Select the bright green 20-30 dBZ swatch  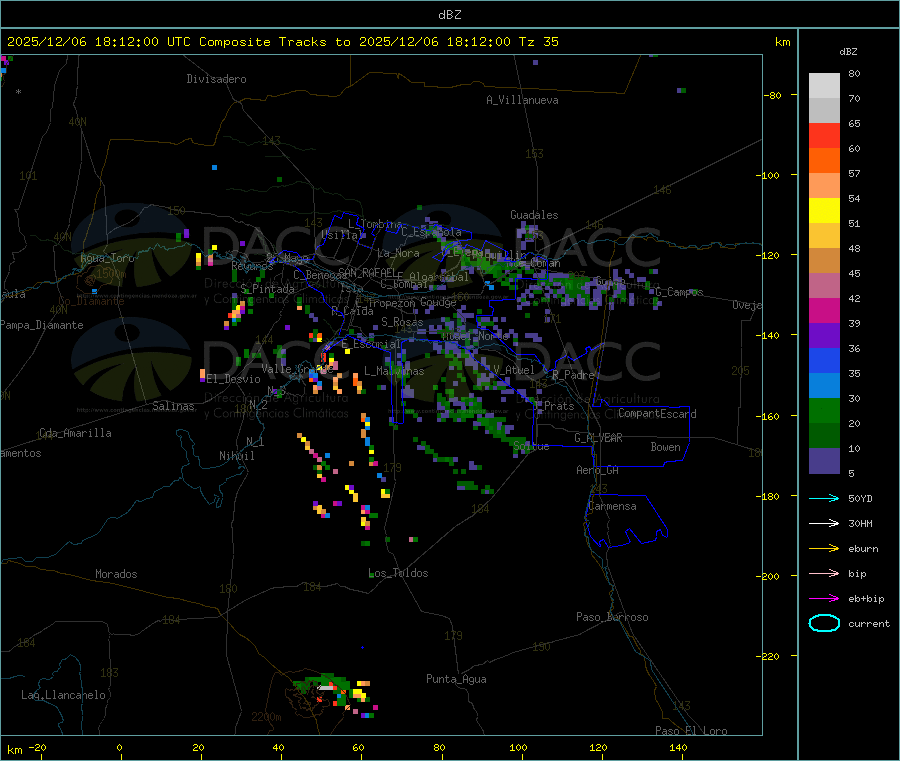[824, 410]
